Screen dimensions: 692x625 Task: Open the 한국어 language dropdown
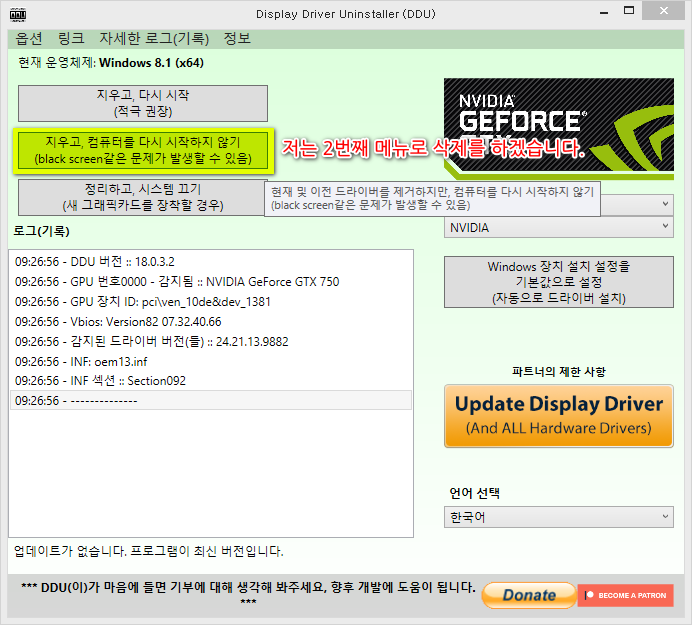click(559, 517)
